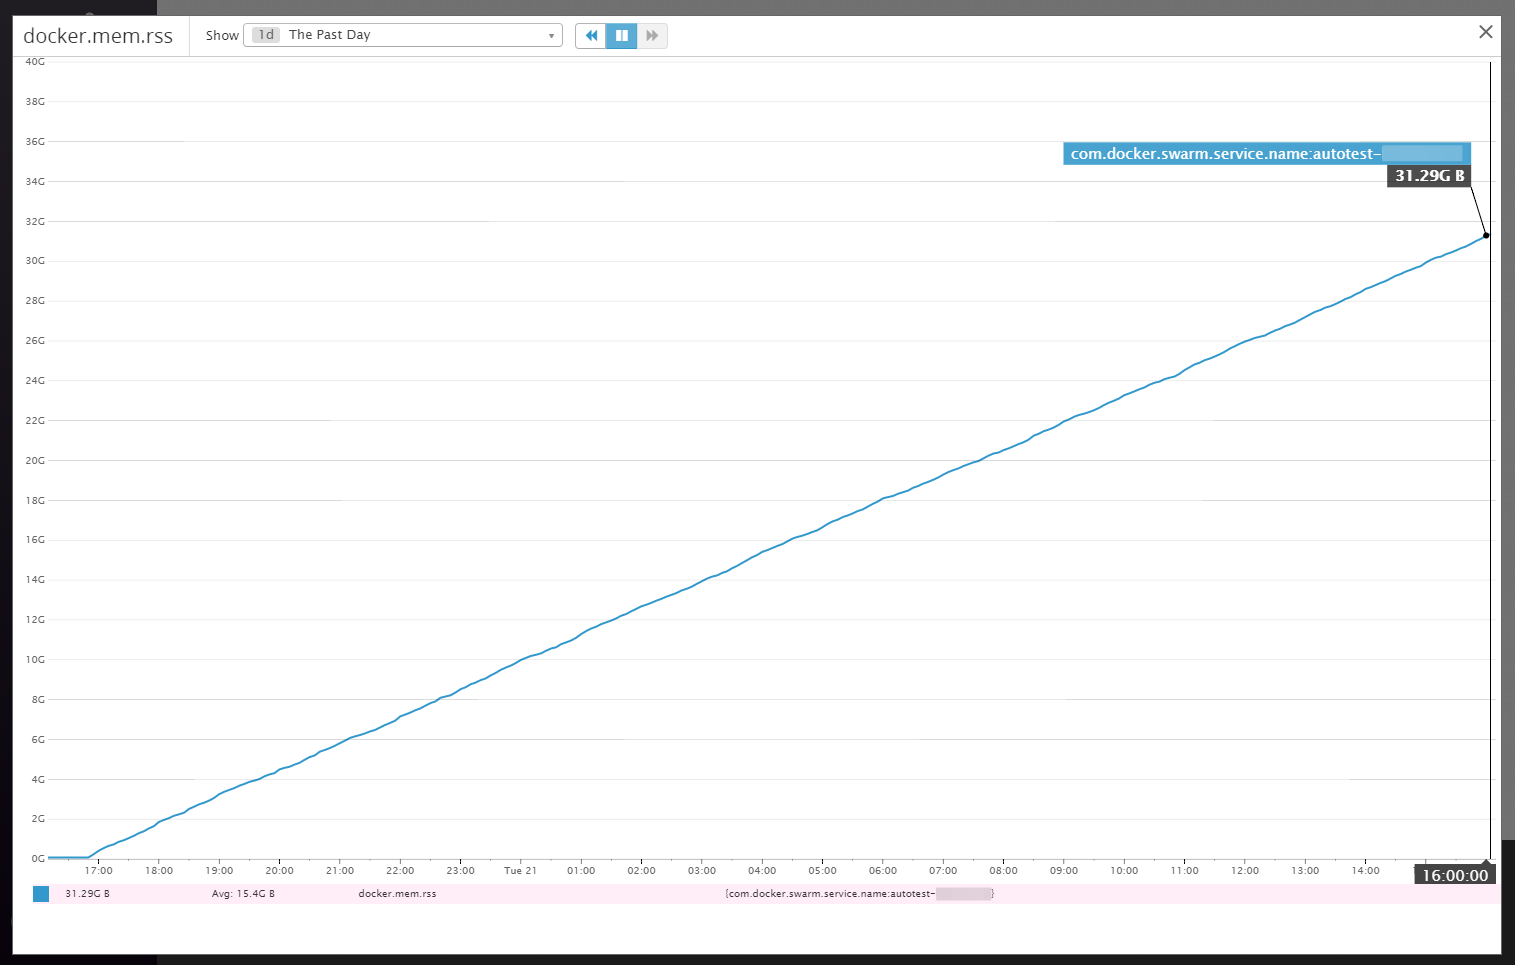Click the dropdown arrow of the time selector
The width and height of the screenshot is (1515, 965).
(551, 36)
